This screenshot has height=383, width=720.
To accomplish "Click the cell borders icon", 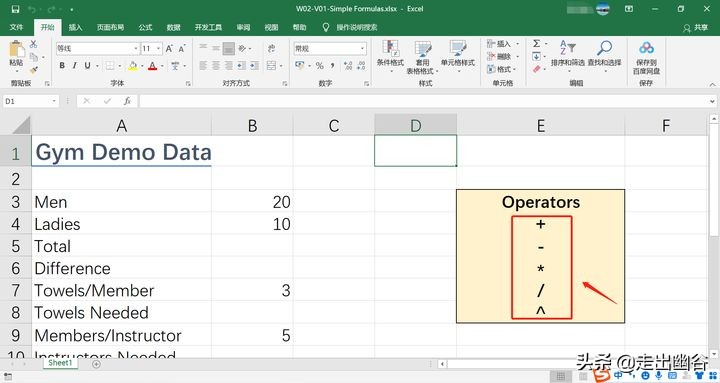I will coord(110,66).
